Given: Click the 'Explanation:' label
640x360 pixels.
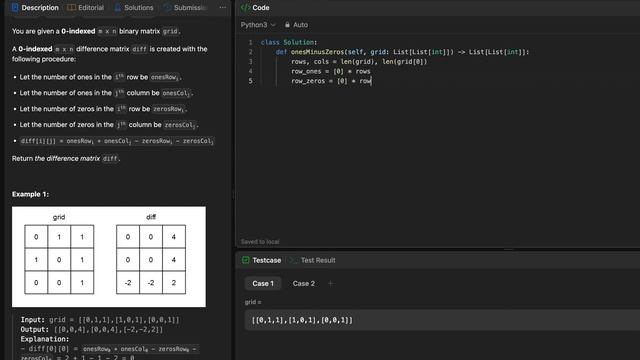Looking at the screenshot, I should (x=45, y=339).
